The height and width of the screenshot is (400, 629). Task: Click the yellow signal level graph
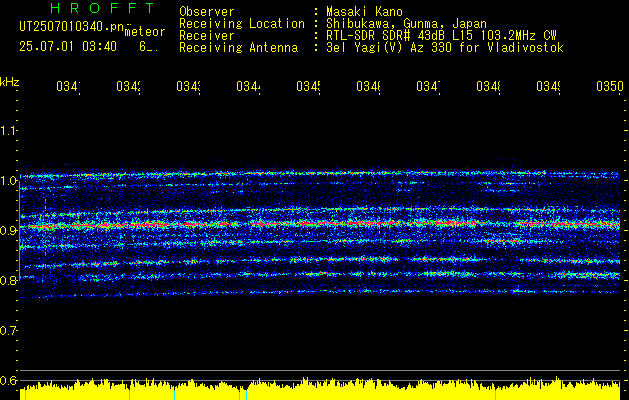(320, 389)
